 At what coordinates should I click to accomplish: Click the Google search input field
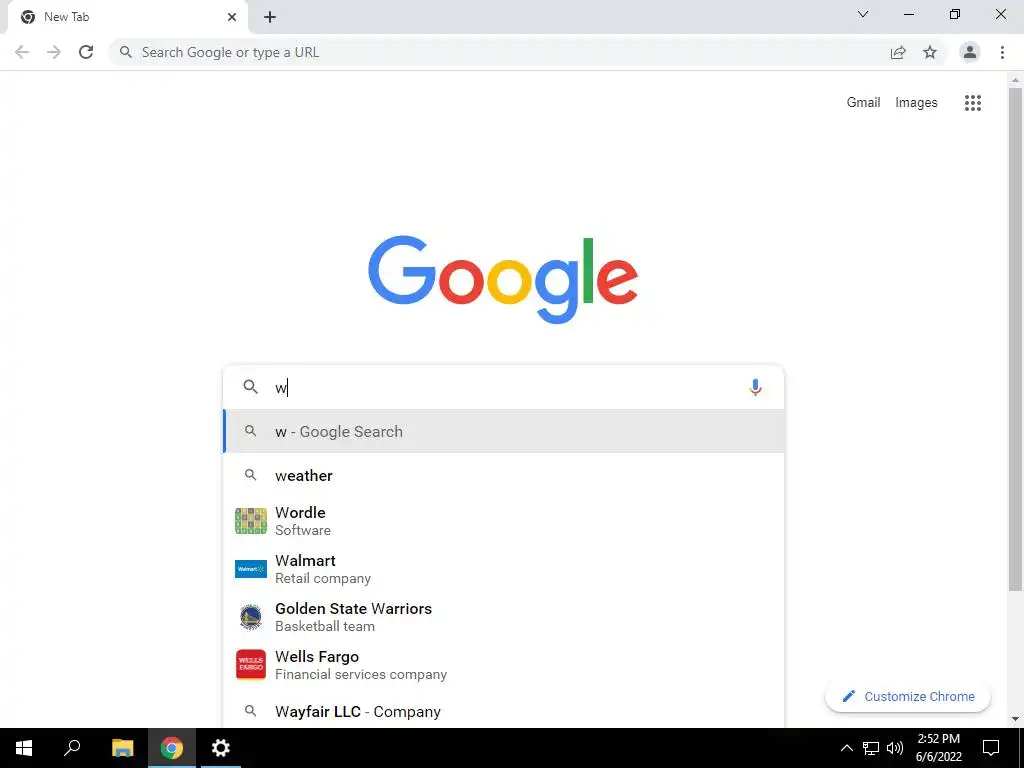(x=503, y=387)
